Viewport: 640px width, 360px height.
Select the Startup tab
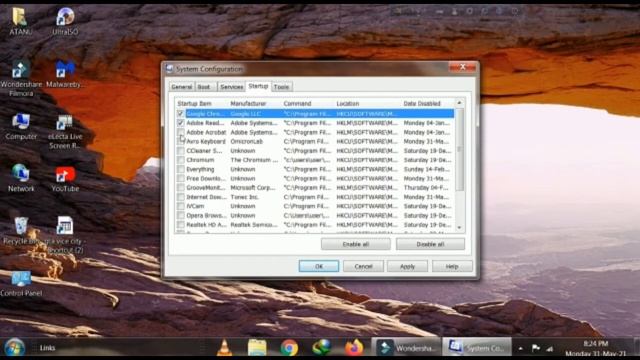[x=258, y=86]
